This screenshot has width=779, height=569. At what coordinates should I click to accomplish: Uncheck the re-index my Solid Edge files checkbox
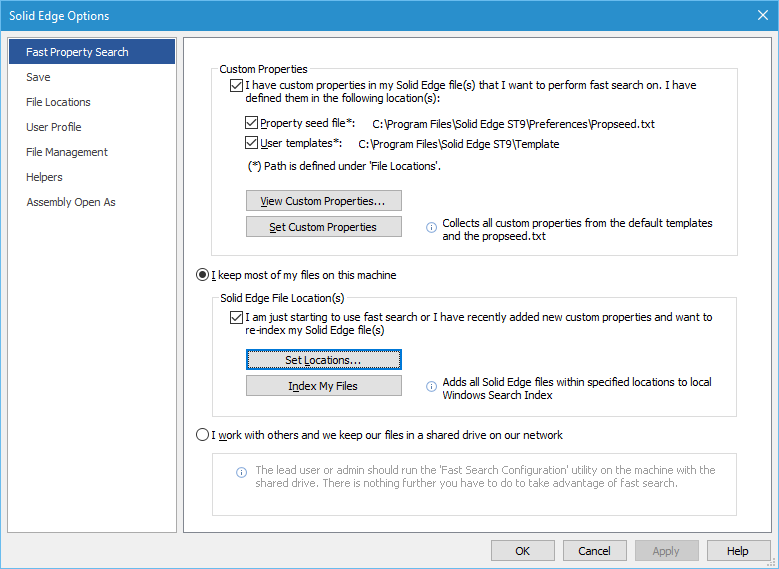tap(236, 318)
